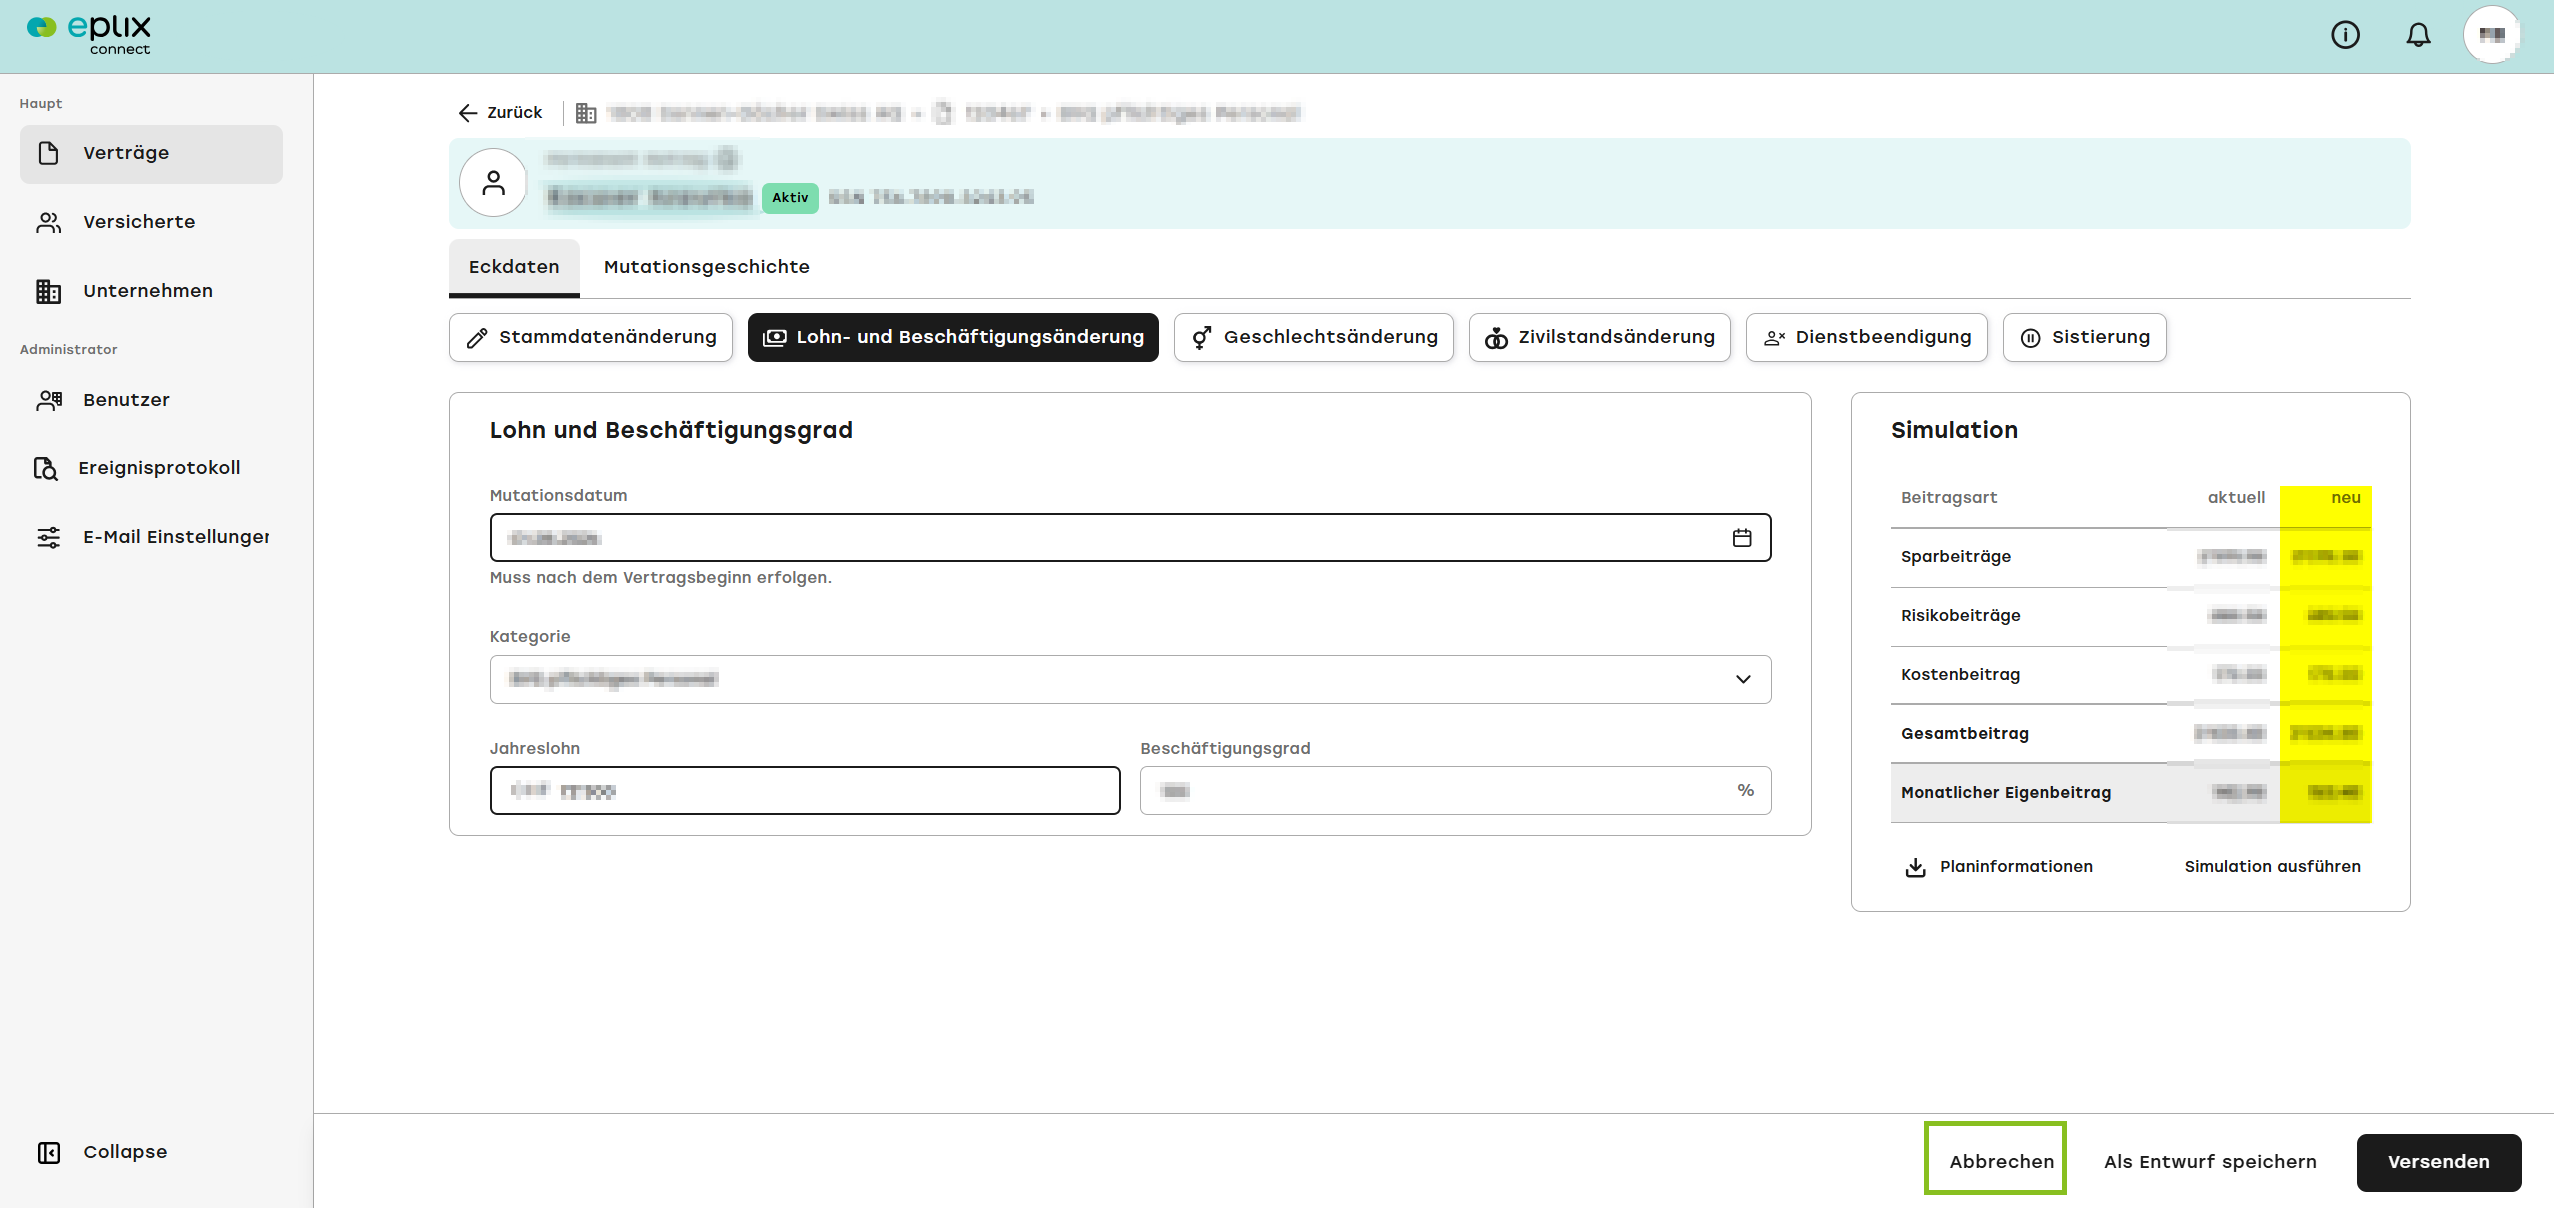Click the Monatlicher Eigenbeitrag row label

[x=2005, y=793]
